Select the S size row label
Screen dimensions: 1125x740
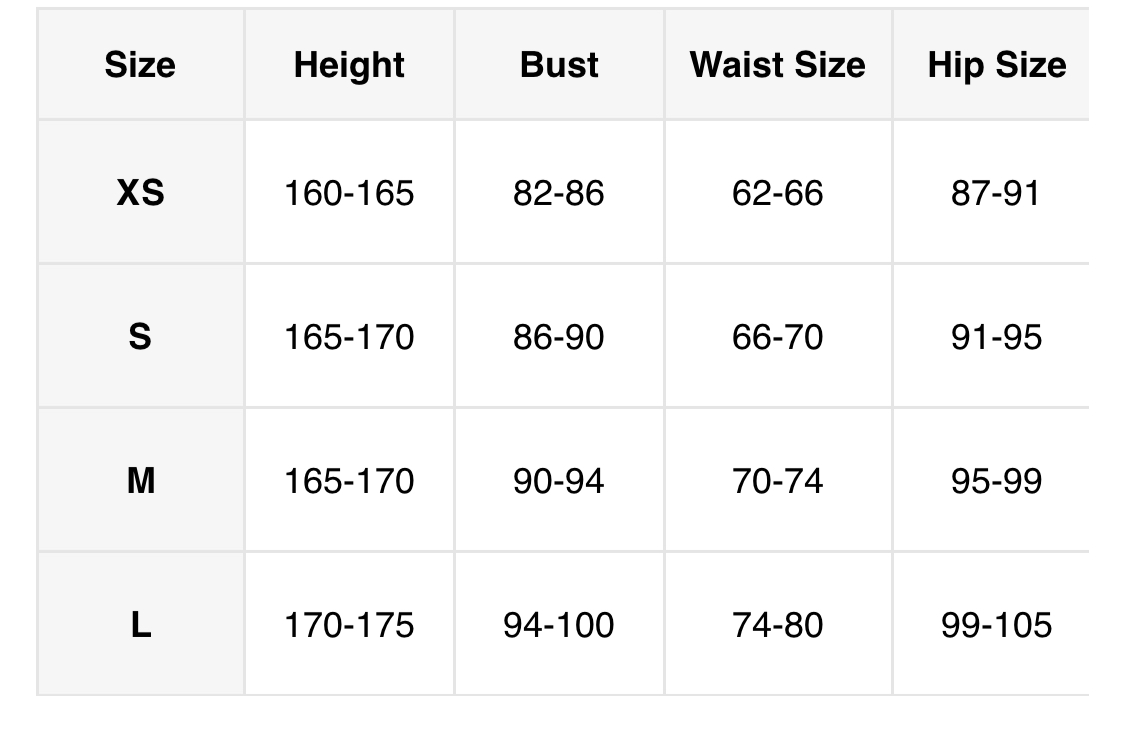point(140,337)
